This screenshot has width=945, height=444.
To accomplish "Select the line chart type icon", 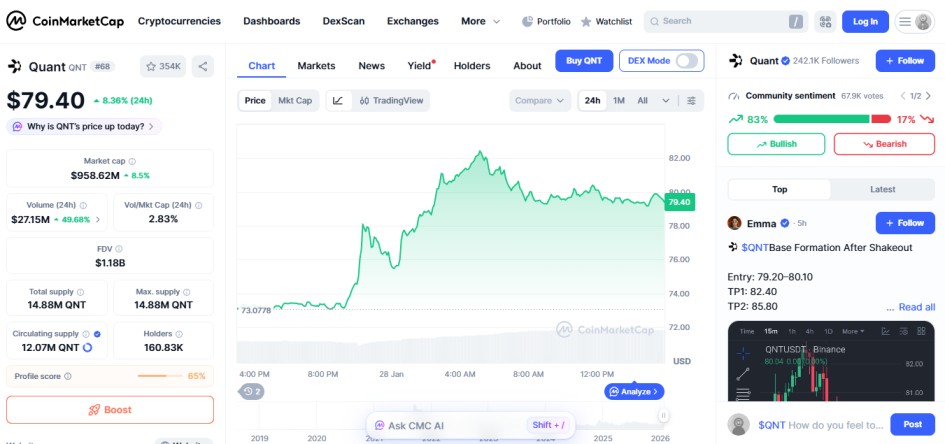I will 338,101.
